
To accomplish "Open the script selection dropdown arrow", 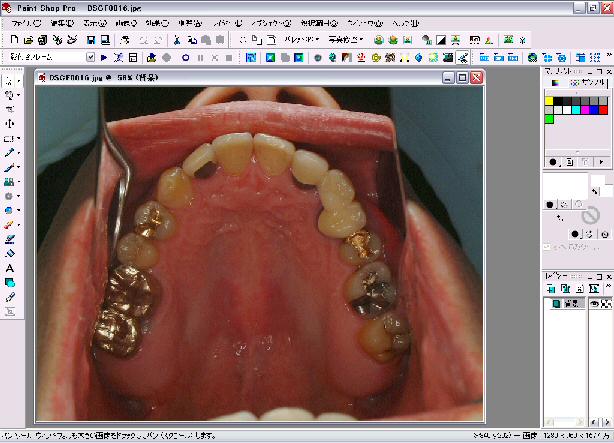I will point(90,58).
